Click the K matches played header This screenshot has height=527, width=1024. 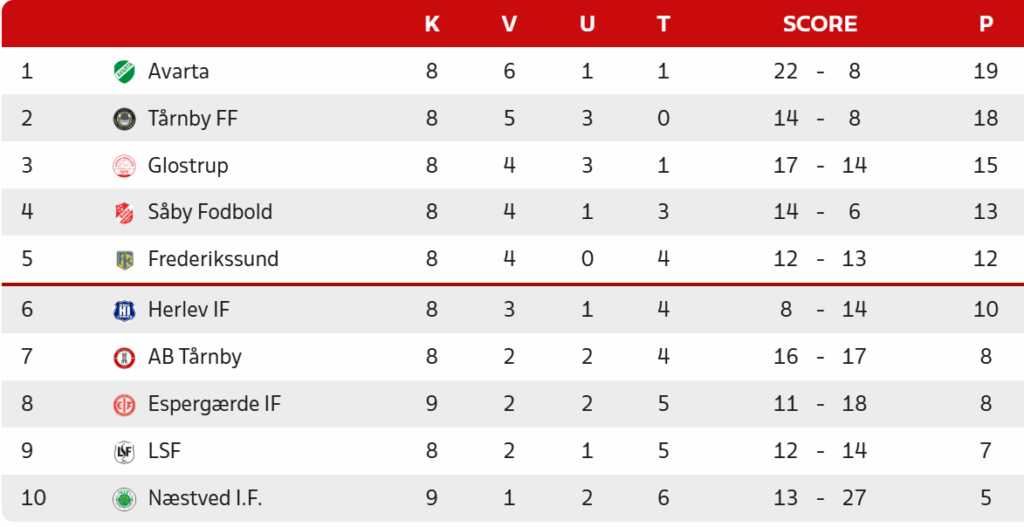coord(432,24)
